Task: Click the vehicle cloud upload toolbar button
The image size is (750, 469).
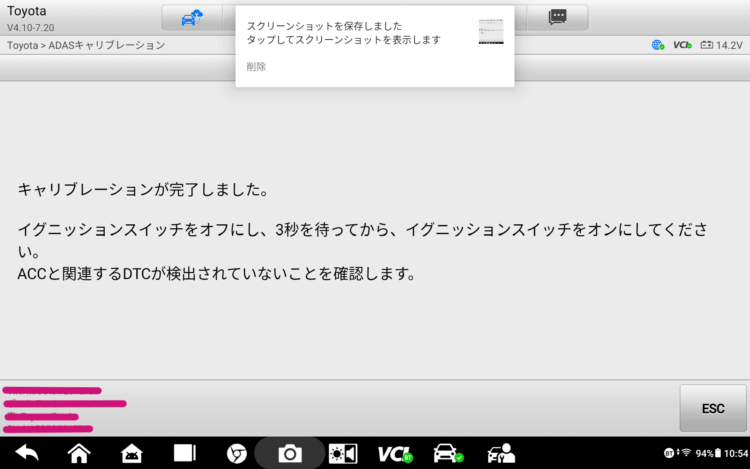Action: tap(190, 18)
